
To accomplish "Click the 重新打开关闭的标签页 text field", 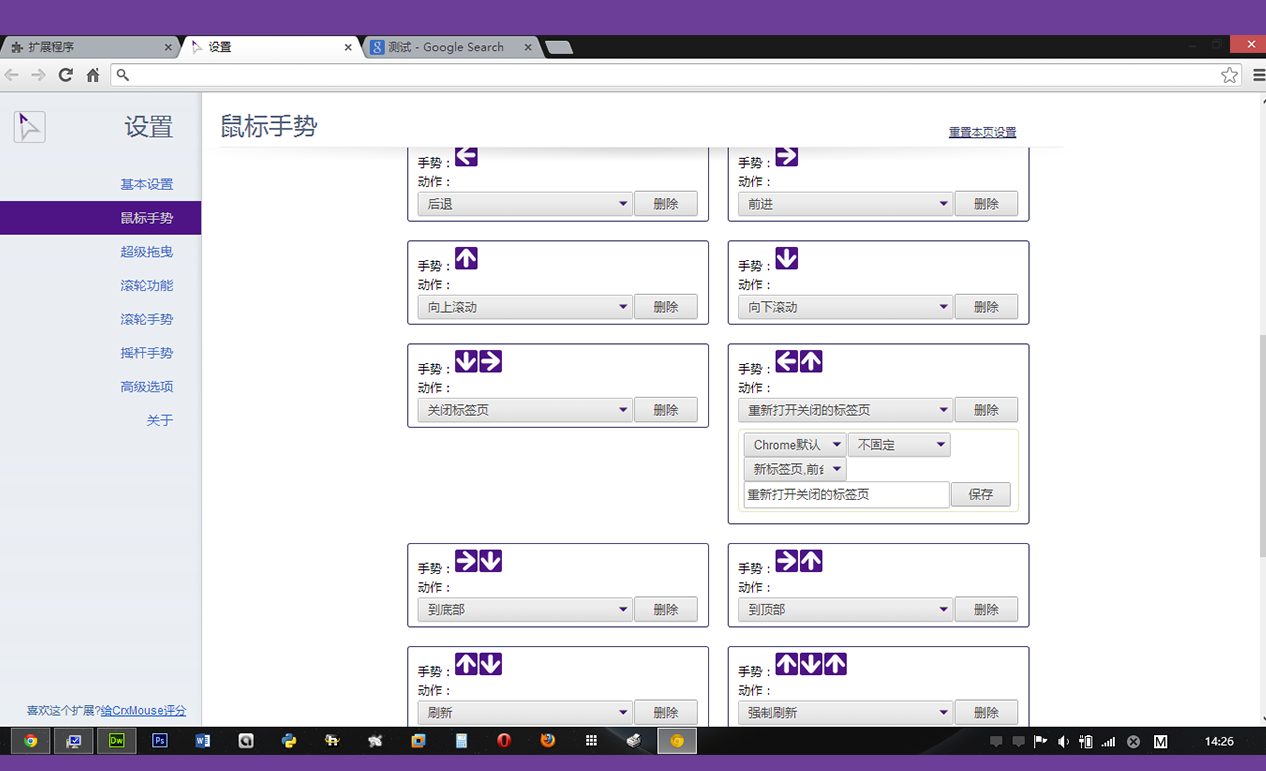I will point(846,495).
